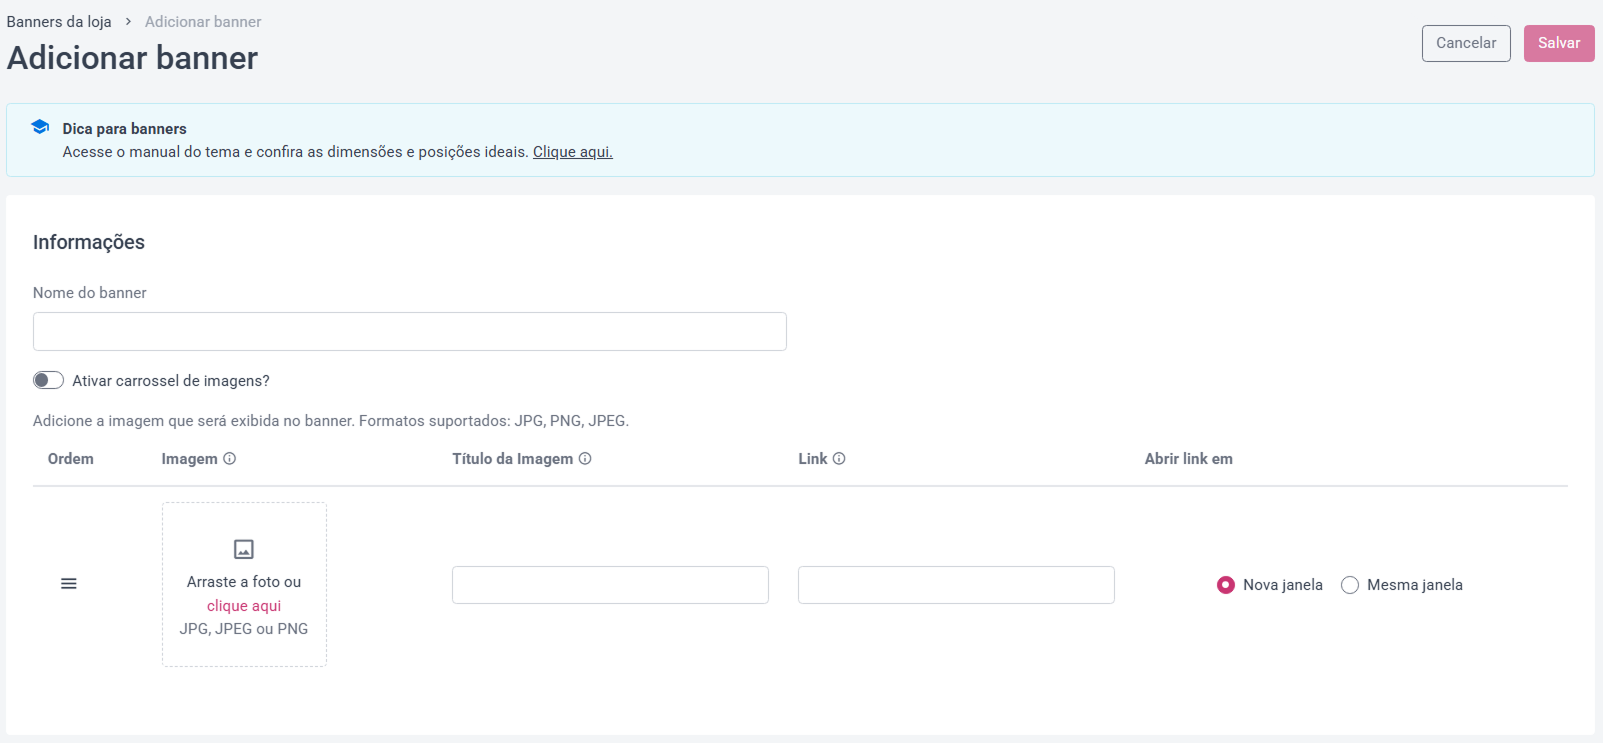Focus the Link input field
This screenshot has width=1603, height=743.
coord(956,585)
